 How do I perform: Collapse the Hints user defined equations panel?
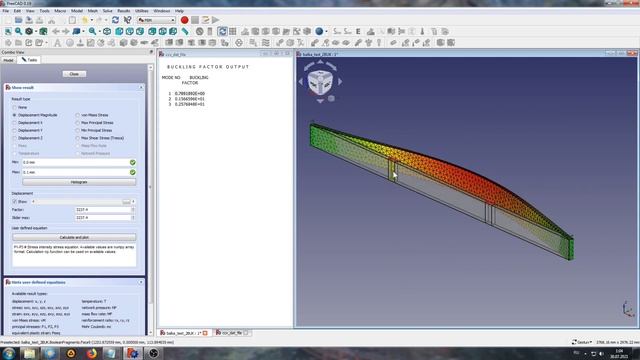[141, 282]
